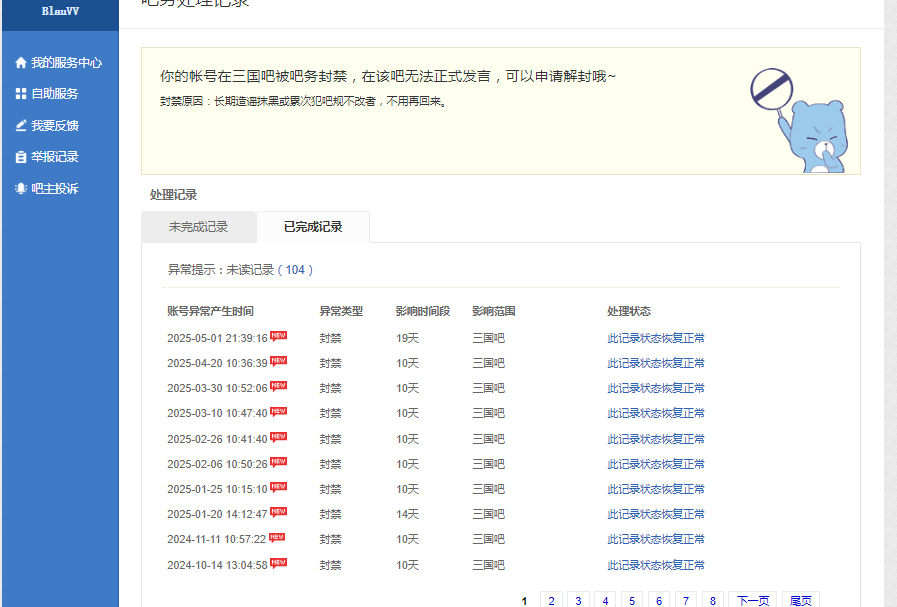Click NEW badge on 2024-10-14 record
The width and height of the screenshot is (897, 607).
[279, 563]
